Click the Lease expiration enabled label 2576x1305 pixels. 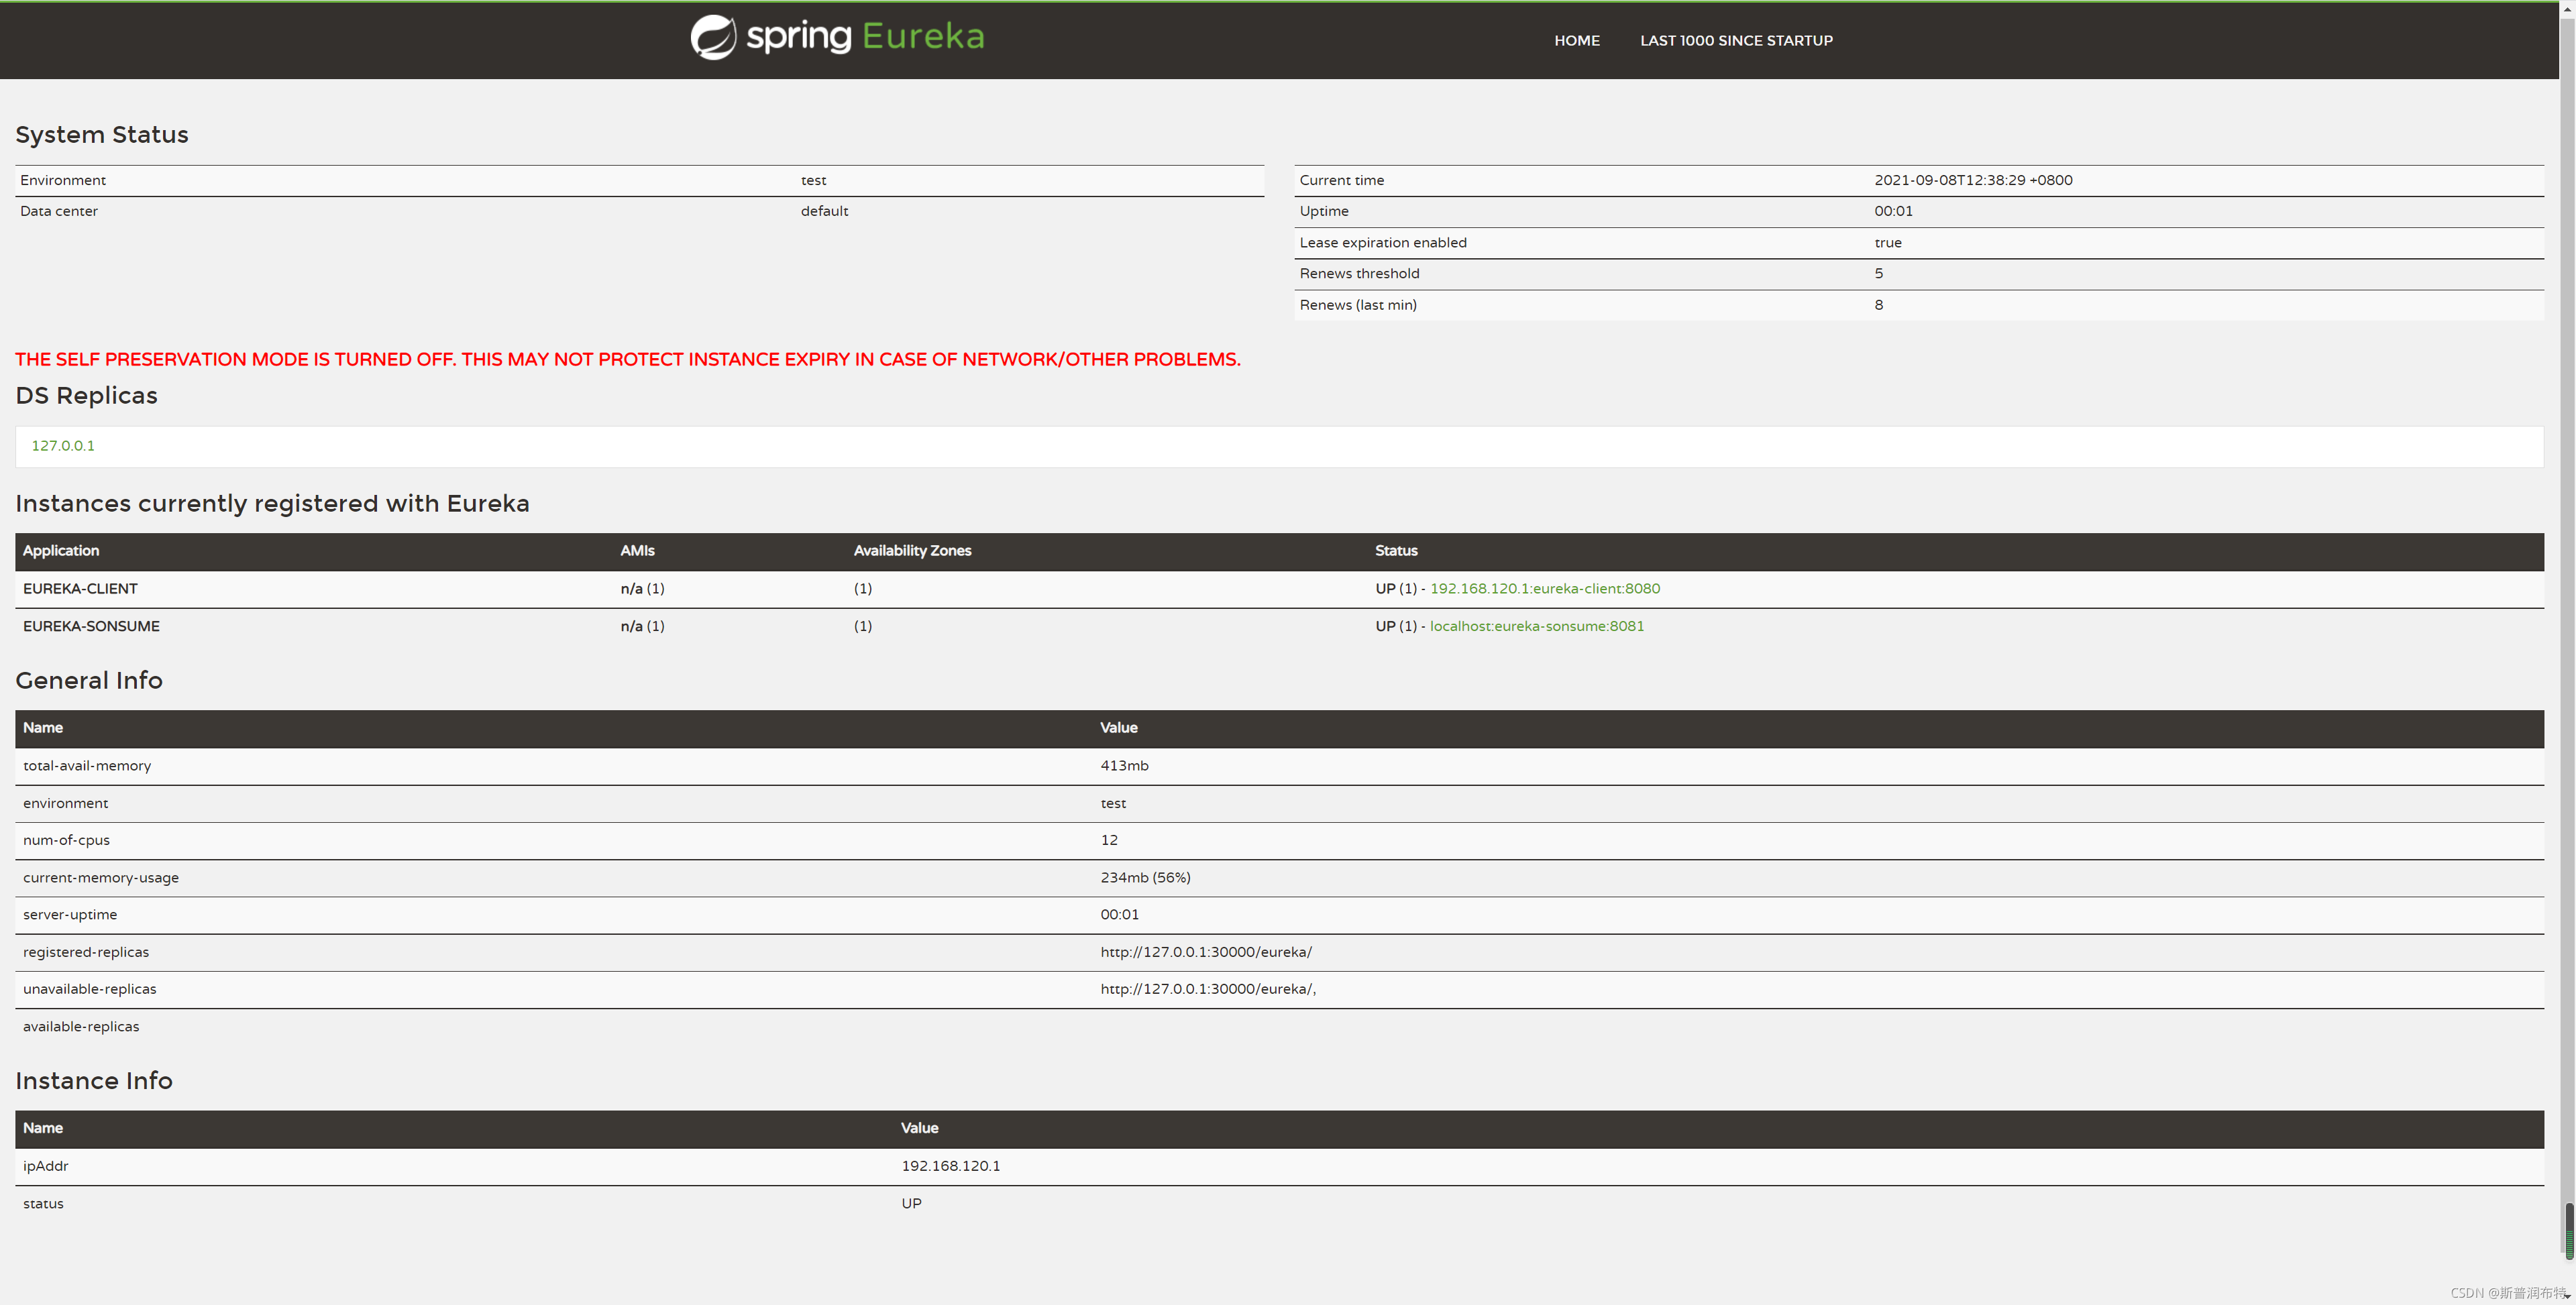click(x=1383, y=243)
